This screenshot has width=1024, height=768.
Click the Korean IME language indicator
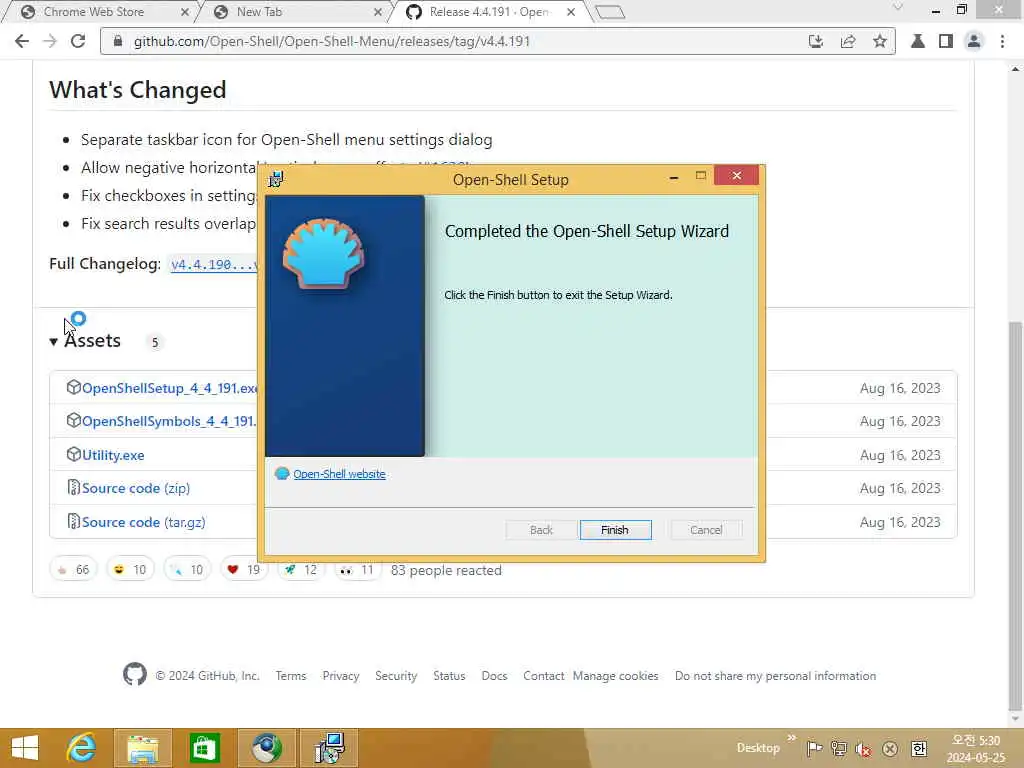(919, 748)
